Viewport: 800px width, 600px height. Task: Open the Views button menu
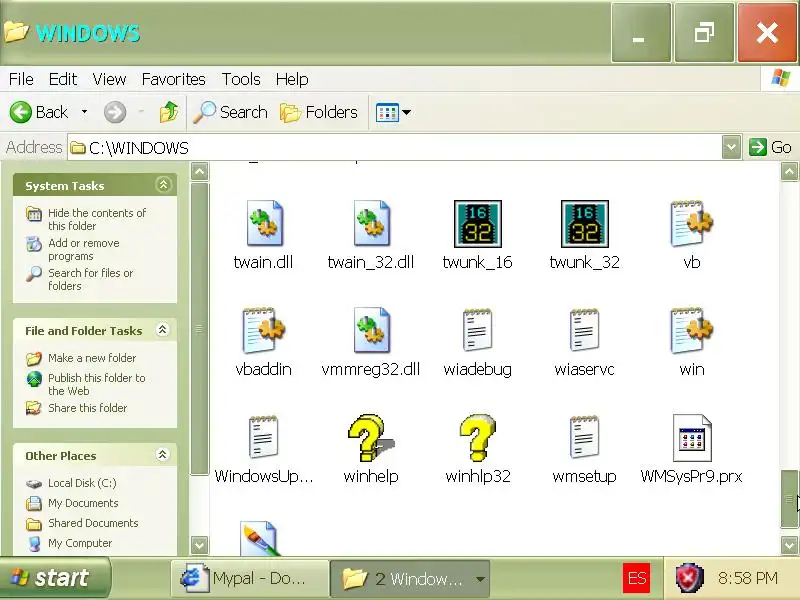(x=393, y=112)
